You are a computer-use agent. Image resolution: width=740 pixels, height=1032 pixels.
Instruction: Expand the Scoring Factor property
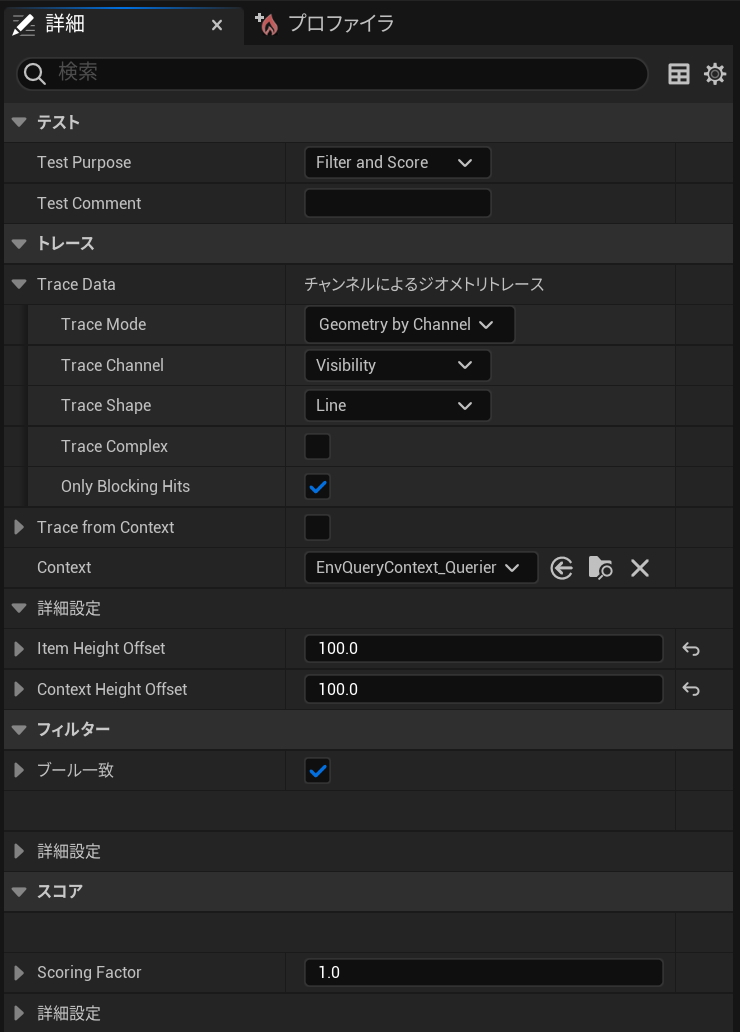click(19, 973)
